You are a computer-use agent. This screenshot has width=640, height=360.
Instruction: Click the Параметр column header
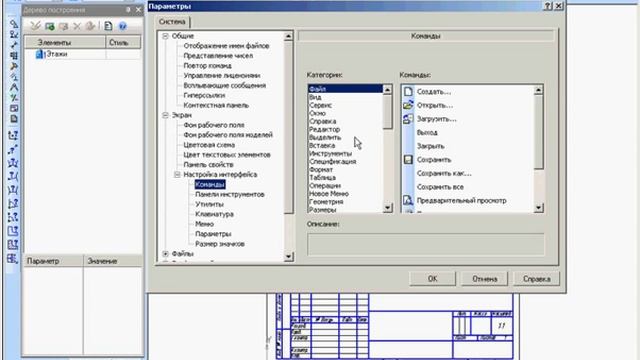[x=53, y=261]
